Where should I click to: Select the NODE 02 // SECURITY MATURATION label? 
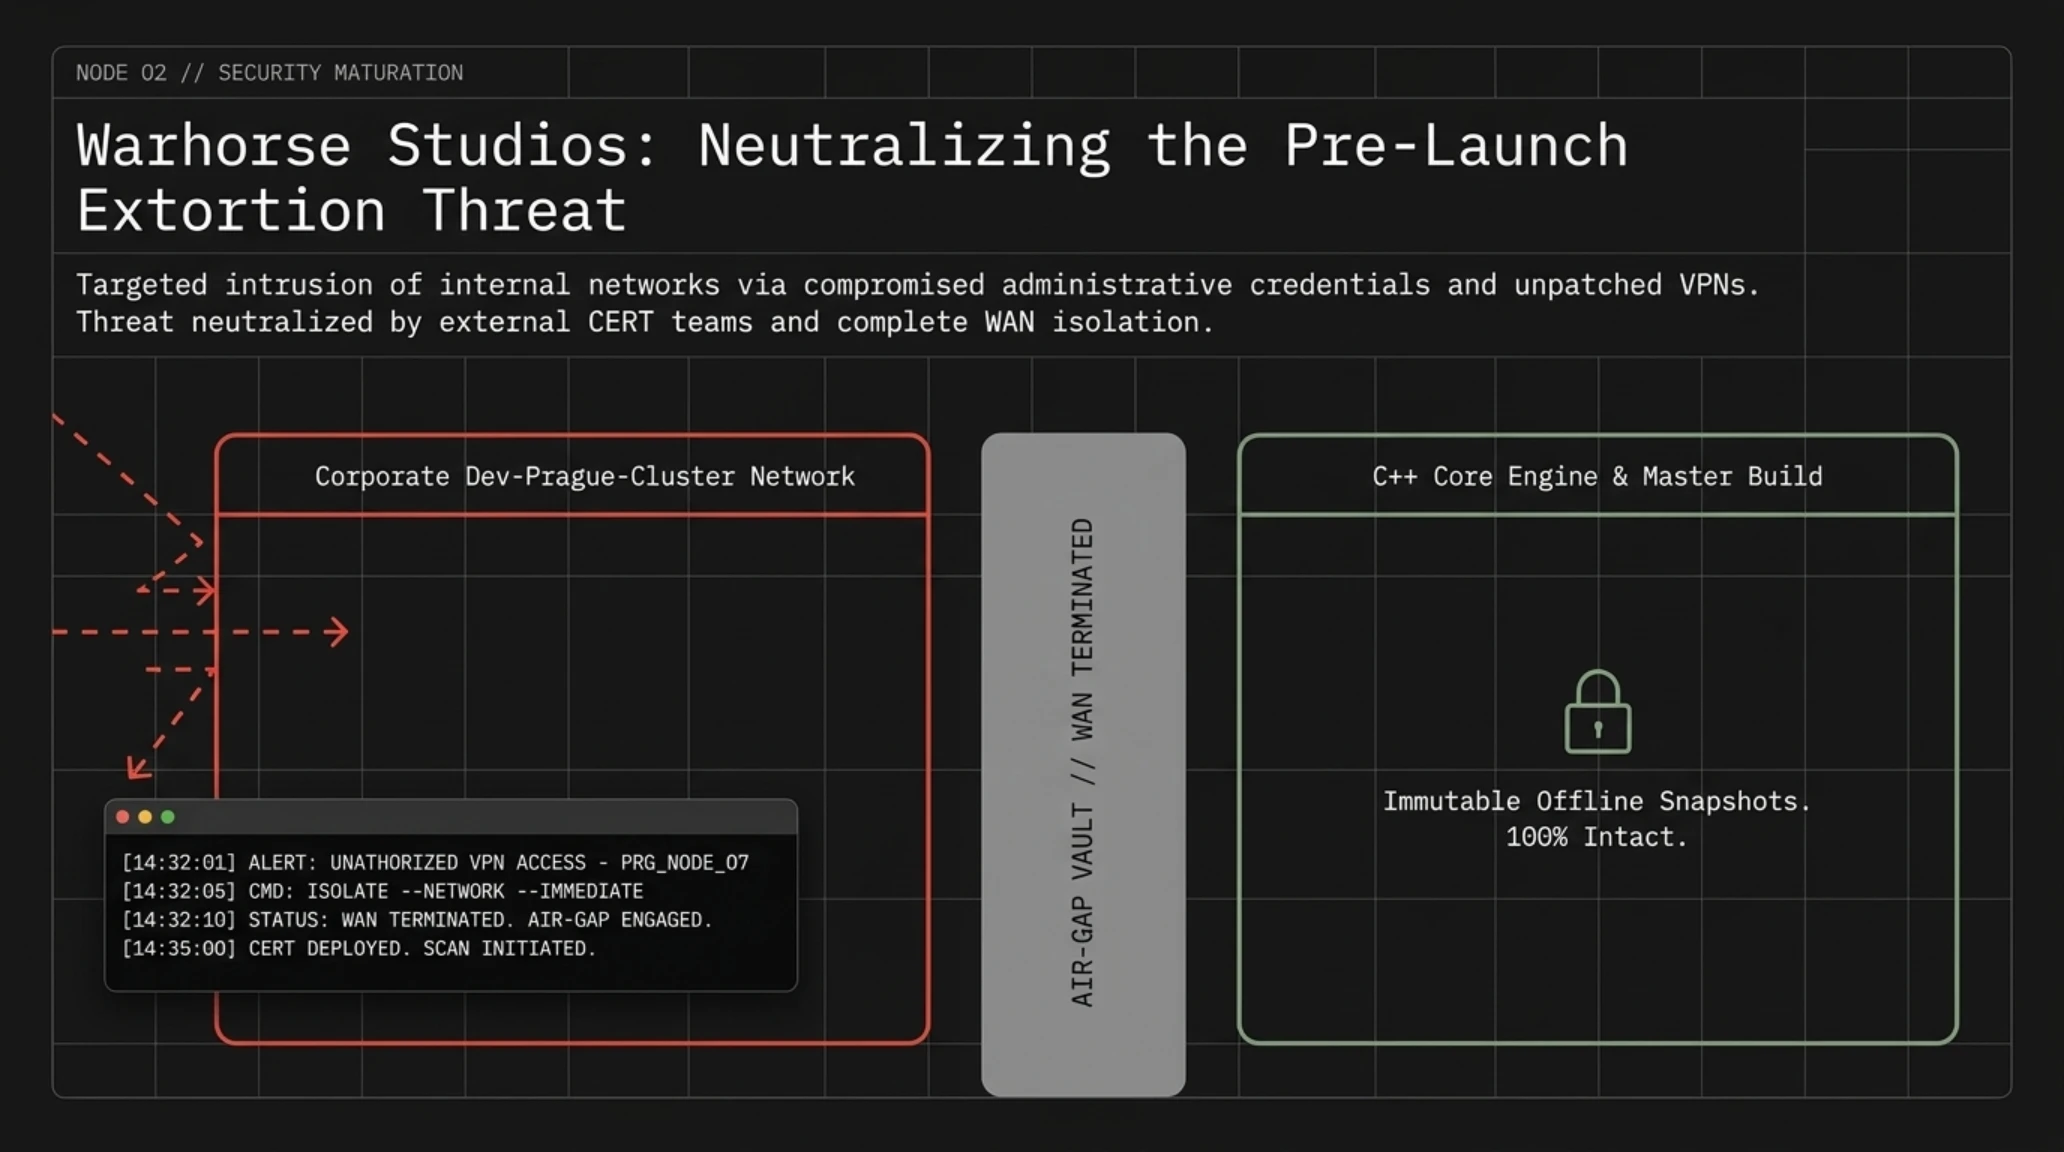(270, 73)
